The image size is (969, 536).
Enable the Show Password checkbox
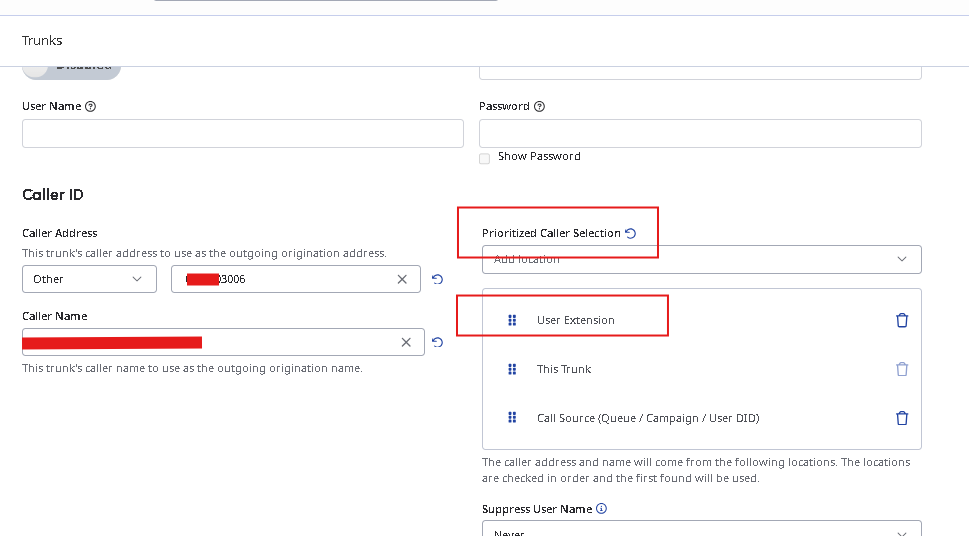(x=485, y=158)
